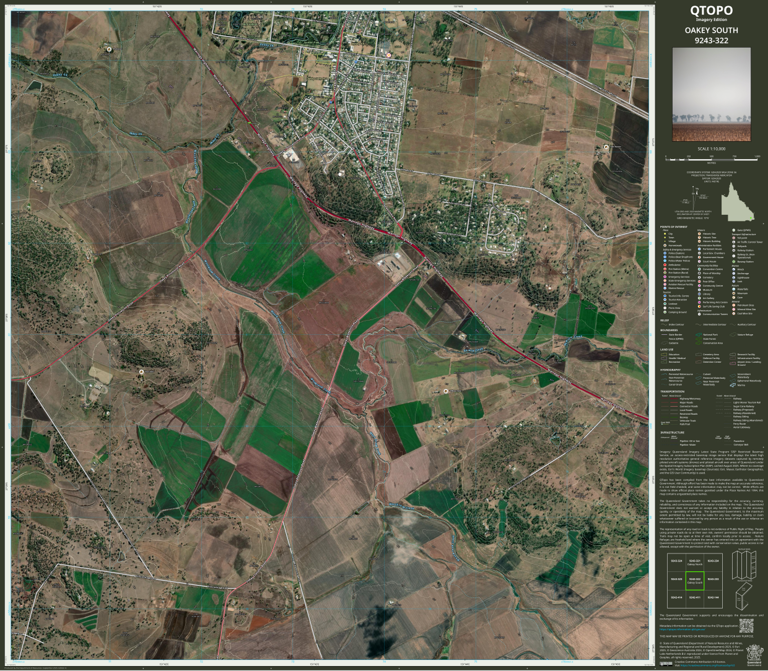768x671 pixels.
Task: Click the Imagery Edition subtitle
Action: tap(711, 20)
